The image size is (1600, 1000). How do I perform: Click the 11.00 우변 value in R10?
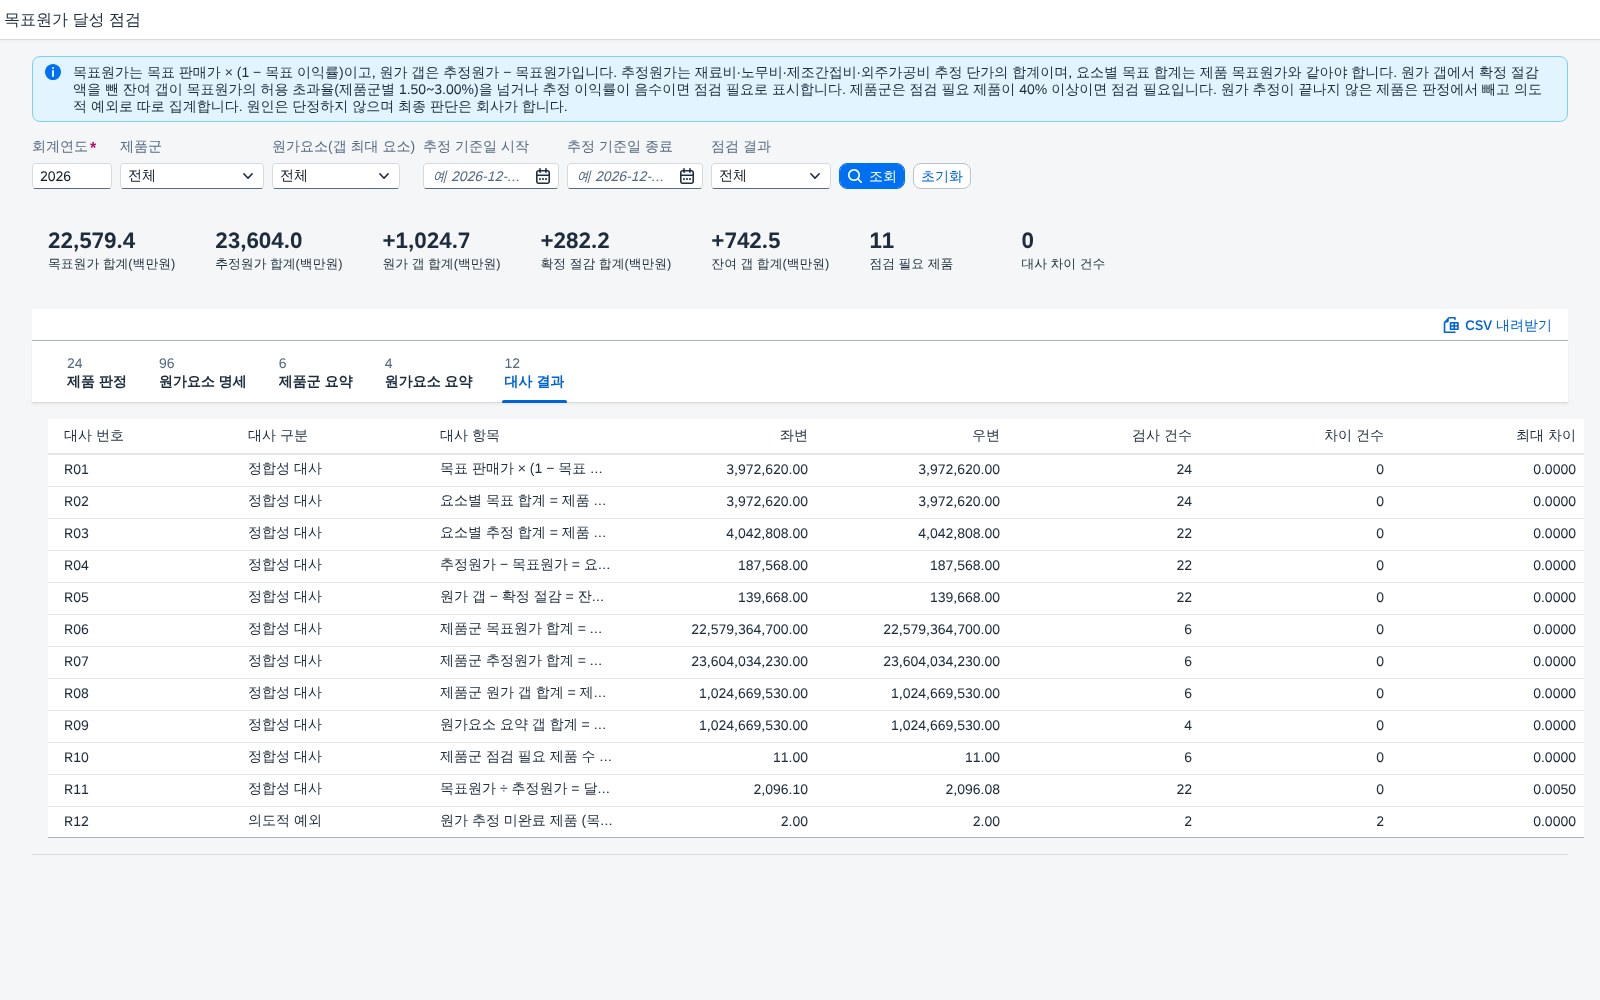pos(982,758)
